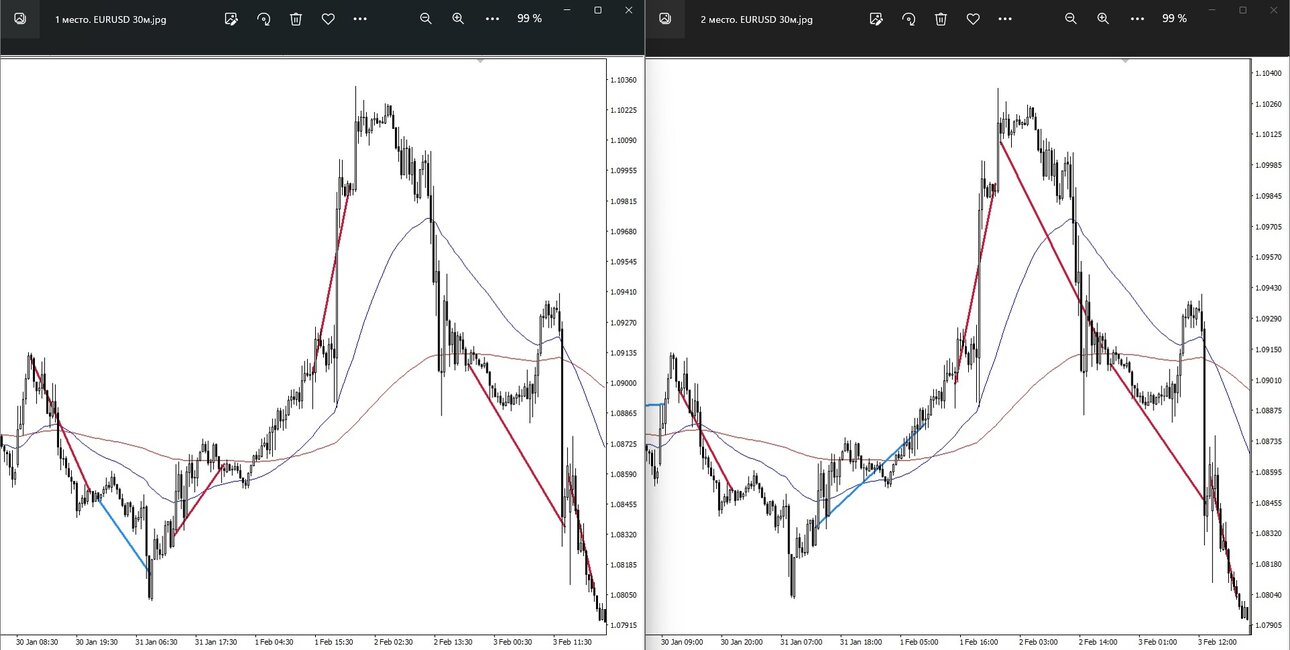The image size is (1290, 650).
Task: Click the 99 % zoom level in '1 место' window
Action: [529, 19]
